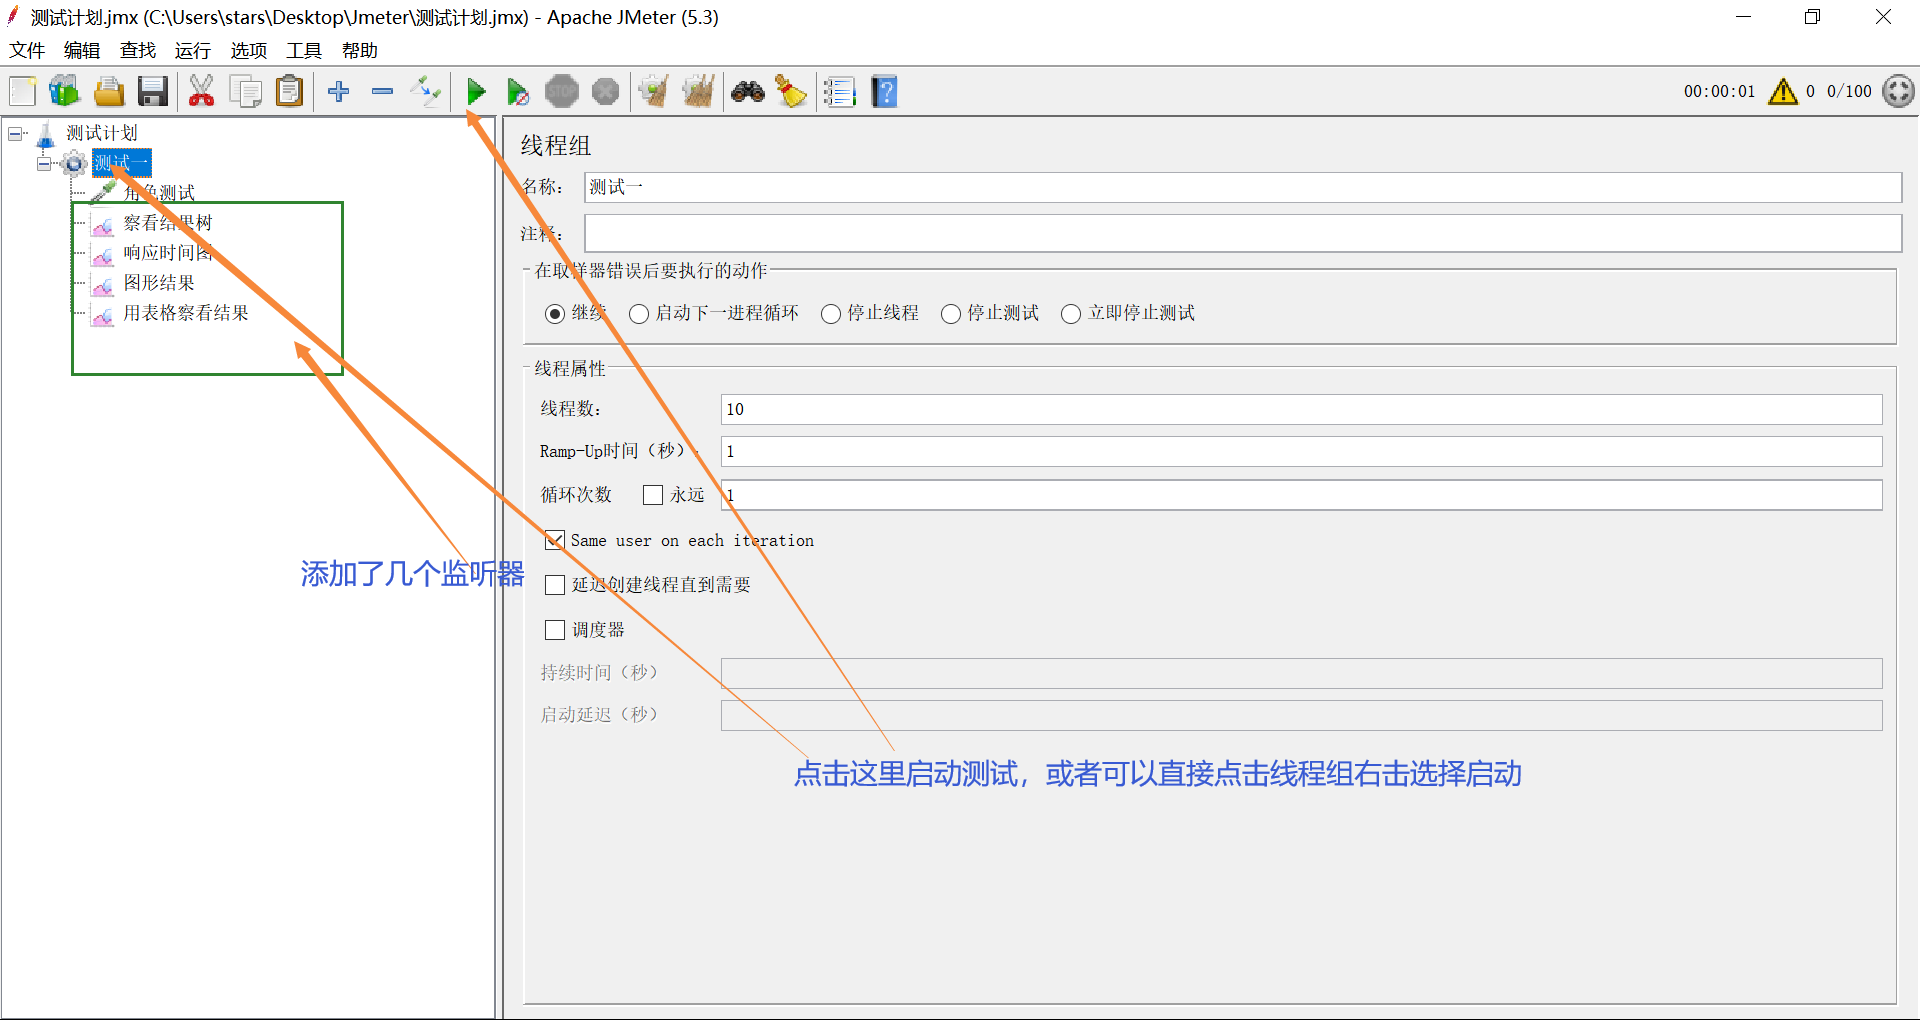The height and width of the screenshot is (1020, 1920).
Task: Enable the 调度器 checkbox
Action: pyautogui.click(x=555, y=629)
